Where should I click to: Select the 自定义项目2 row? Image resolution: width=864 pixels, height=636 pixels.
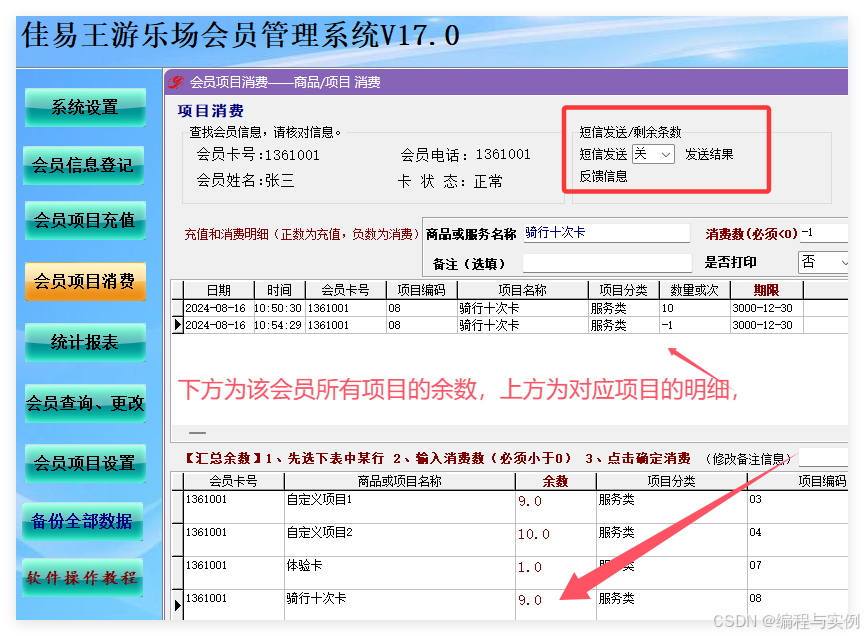509,540
